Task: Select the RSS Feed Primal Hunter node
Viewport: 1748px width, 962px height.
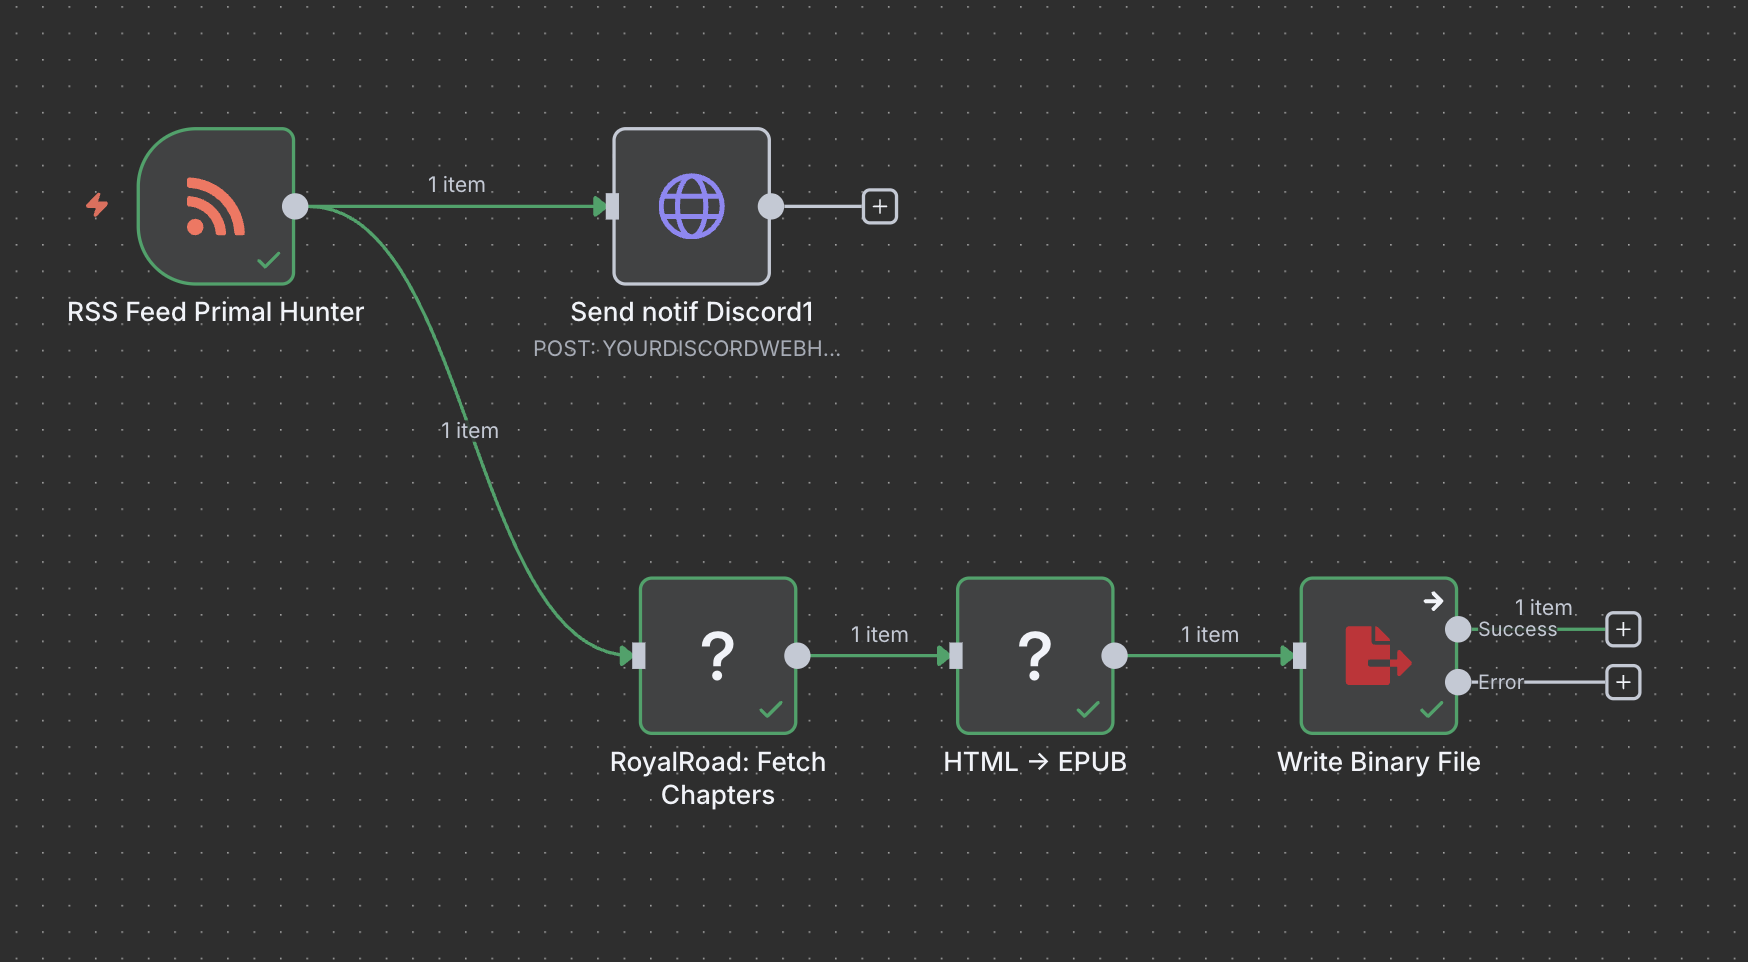Action: coord(216,206)
